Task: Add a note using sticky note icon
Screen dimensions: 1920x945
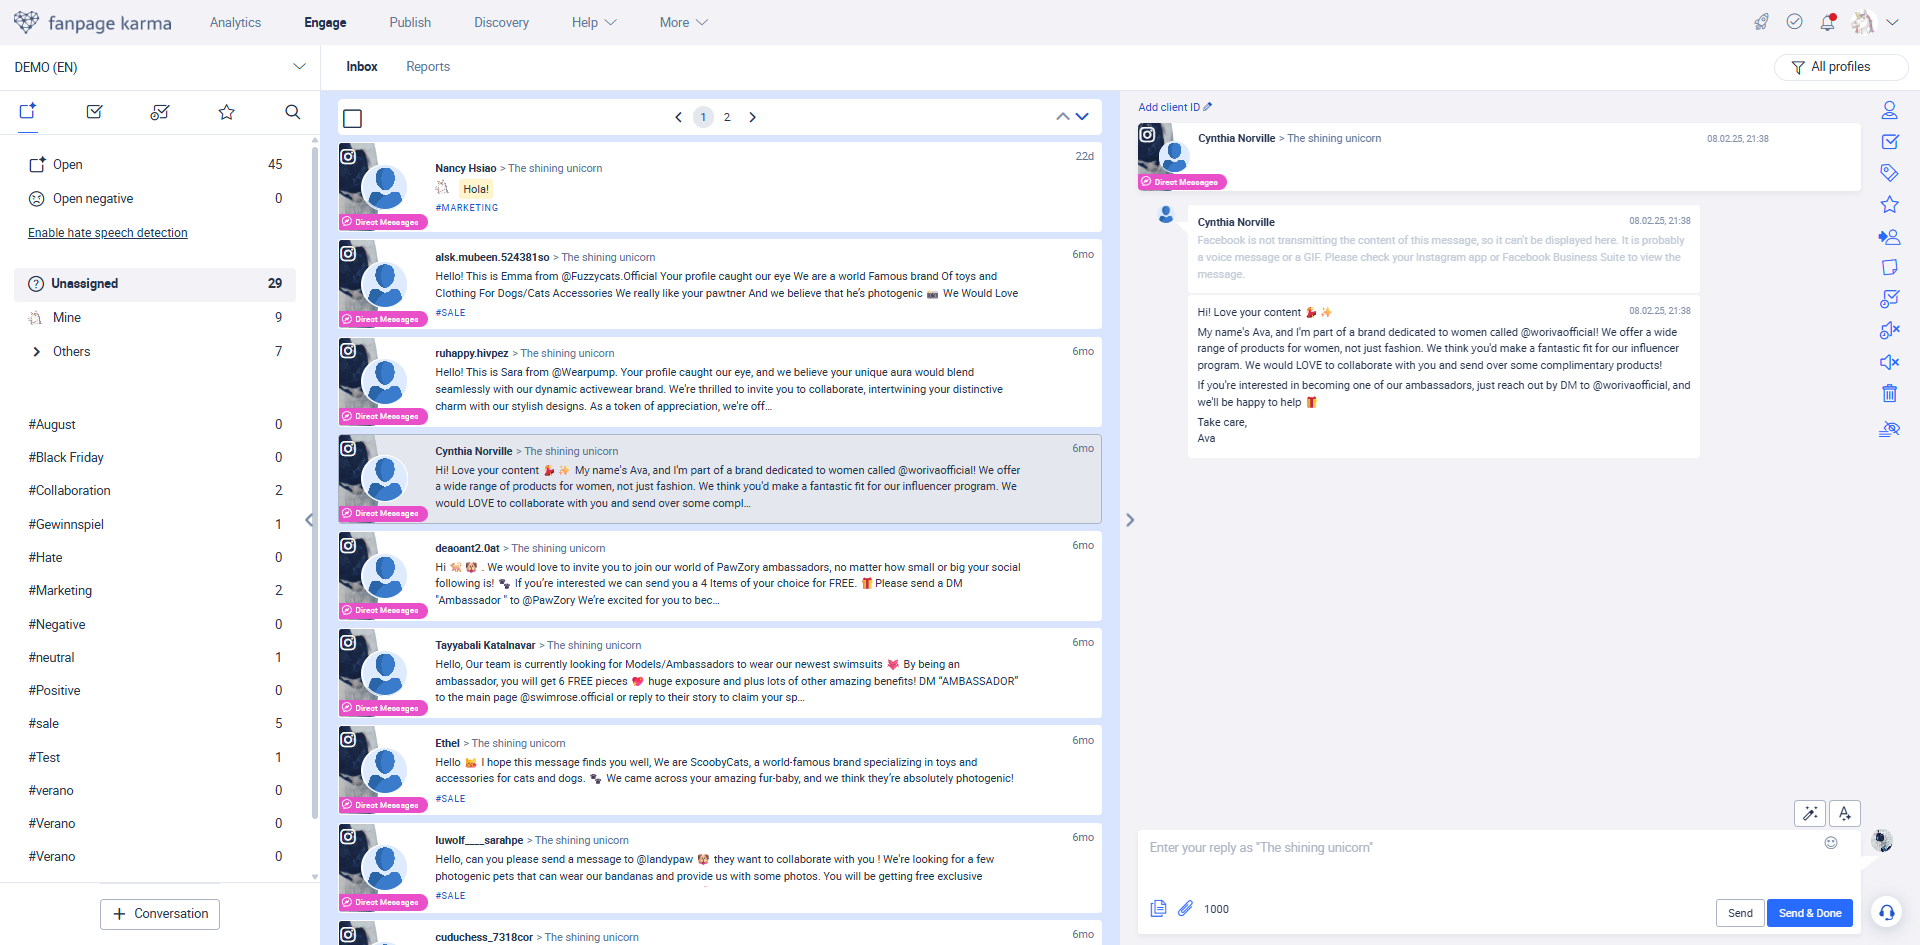Action: click(x=1889, y=267)
